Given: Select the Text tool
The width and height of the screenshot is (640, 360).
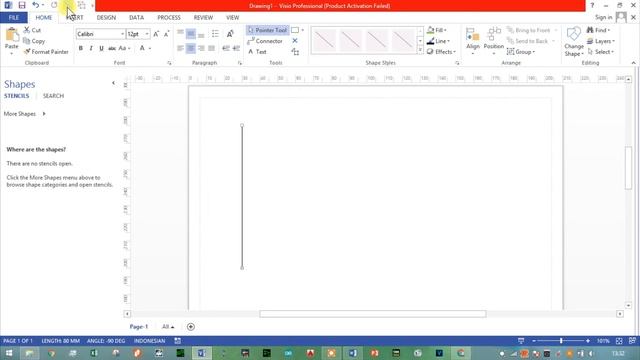Looking at the screenshot, I should tap(257, 52).
